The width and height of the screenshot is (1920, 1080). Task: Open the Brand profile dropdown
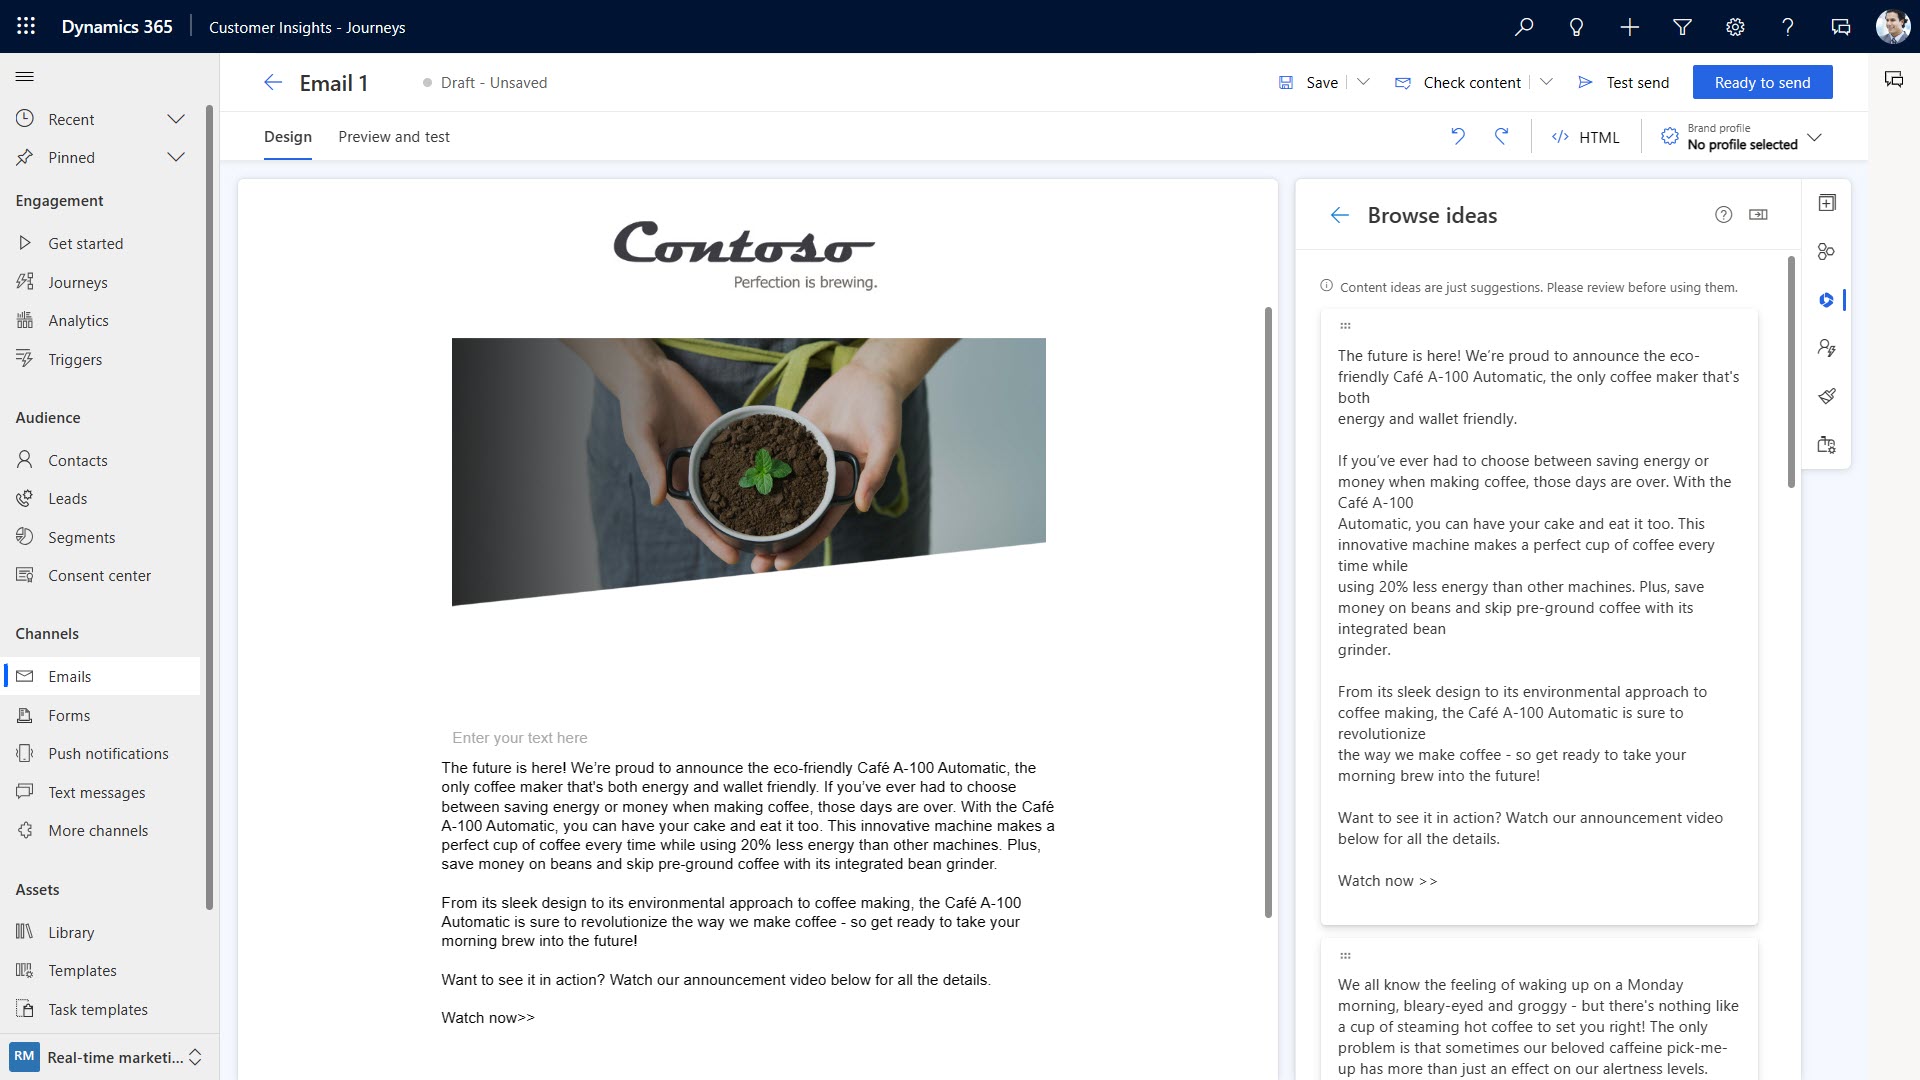point(1815,137)
